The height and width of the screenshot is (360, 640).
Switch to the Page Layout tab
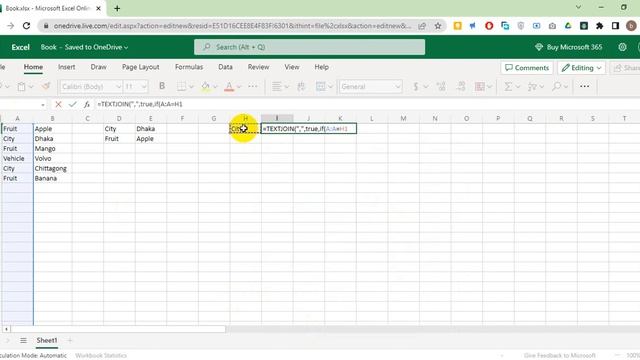coord(140,67)
